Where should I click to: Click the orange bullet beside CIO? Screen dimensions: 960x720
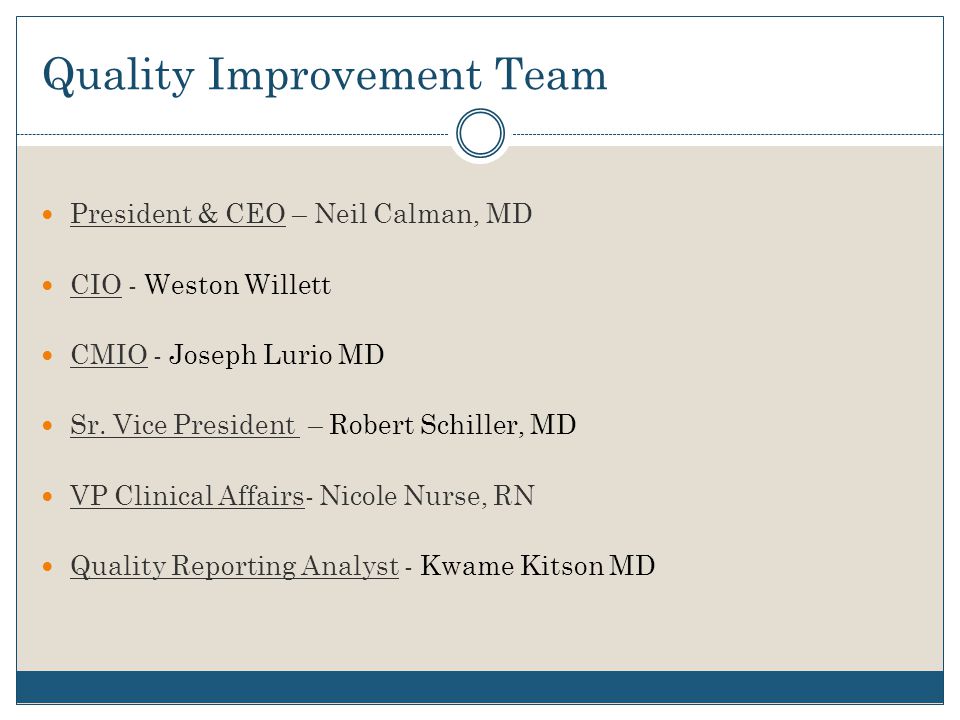(48, 285)
